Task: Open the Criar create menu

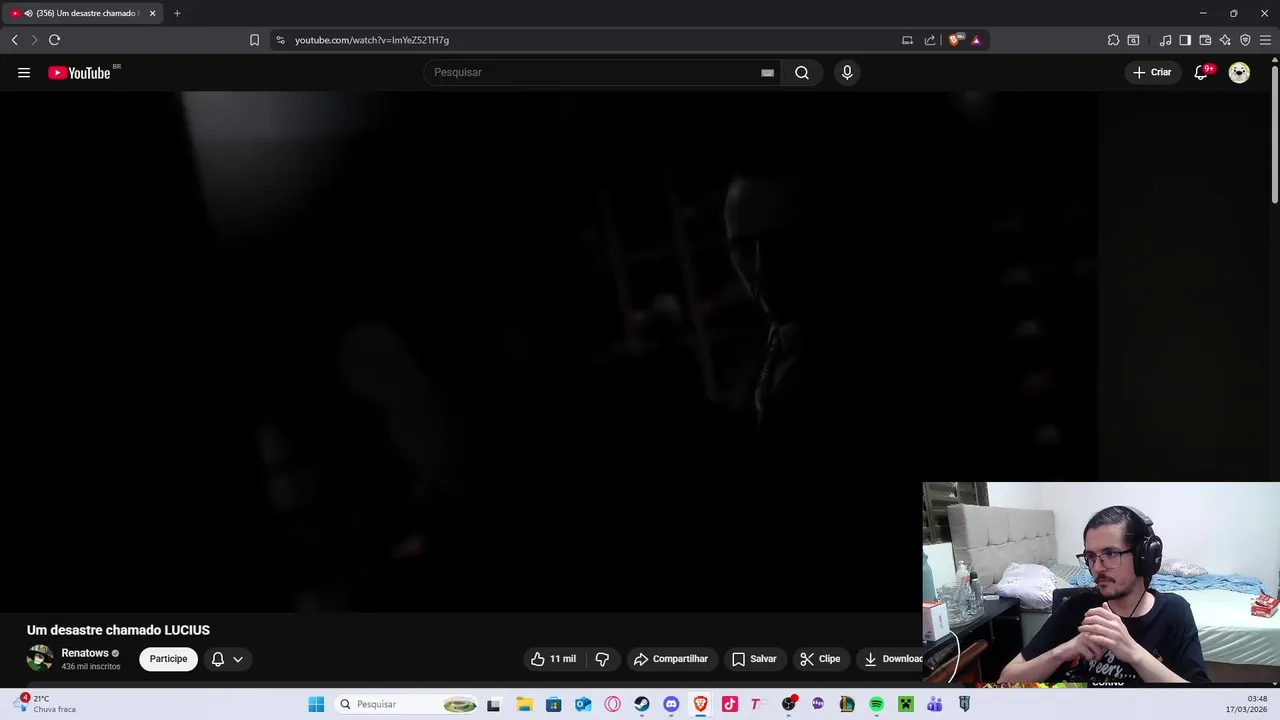Action: (1151, 72)
